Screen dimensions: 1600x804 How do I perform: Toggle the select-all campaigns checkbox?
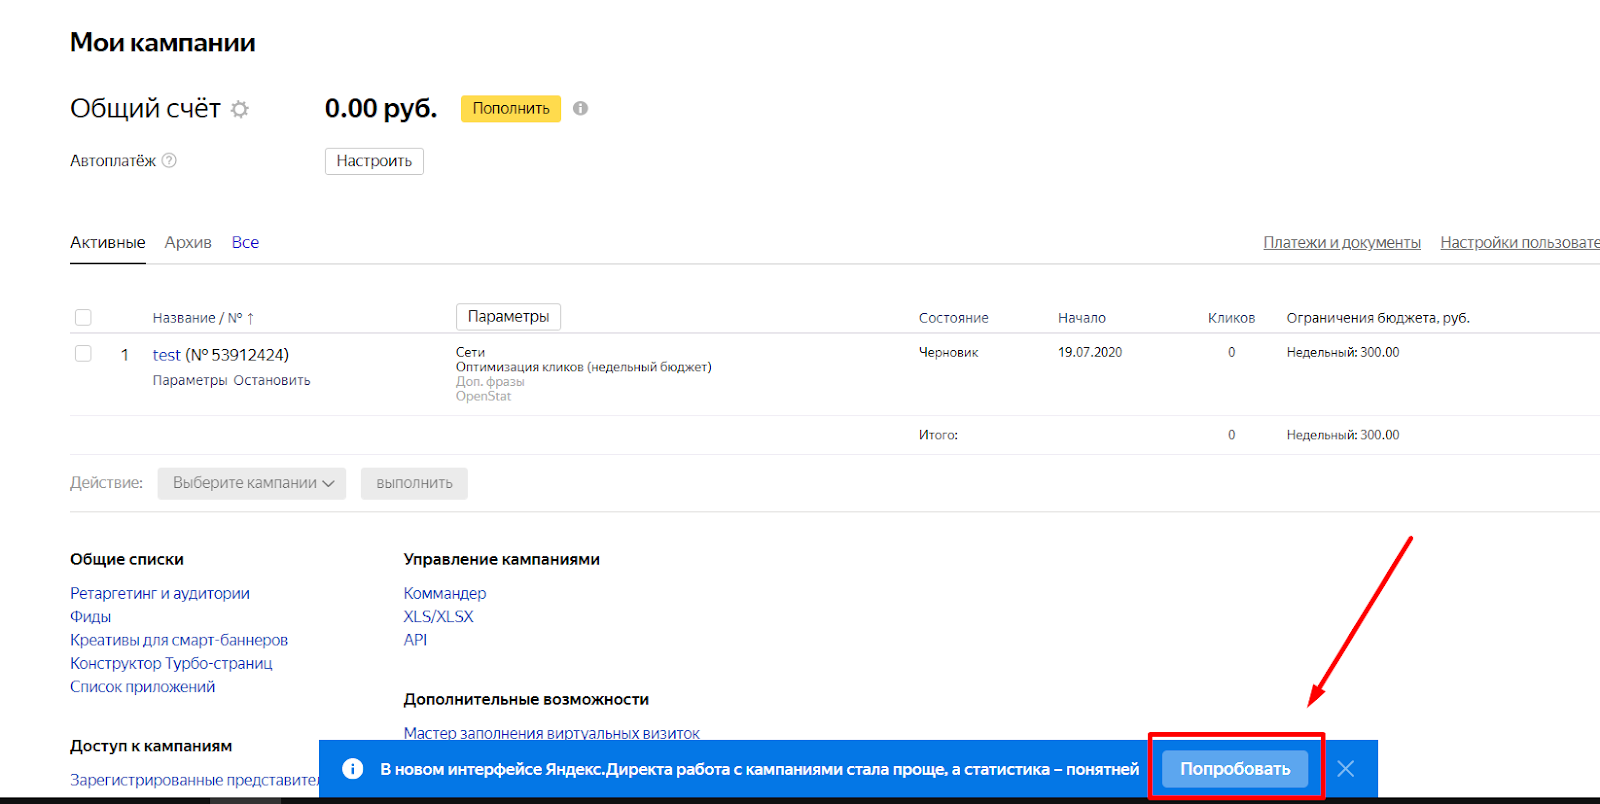point(83,317)
